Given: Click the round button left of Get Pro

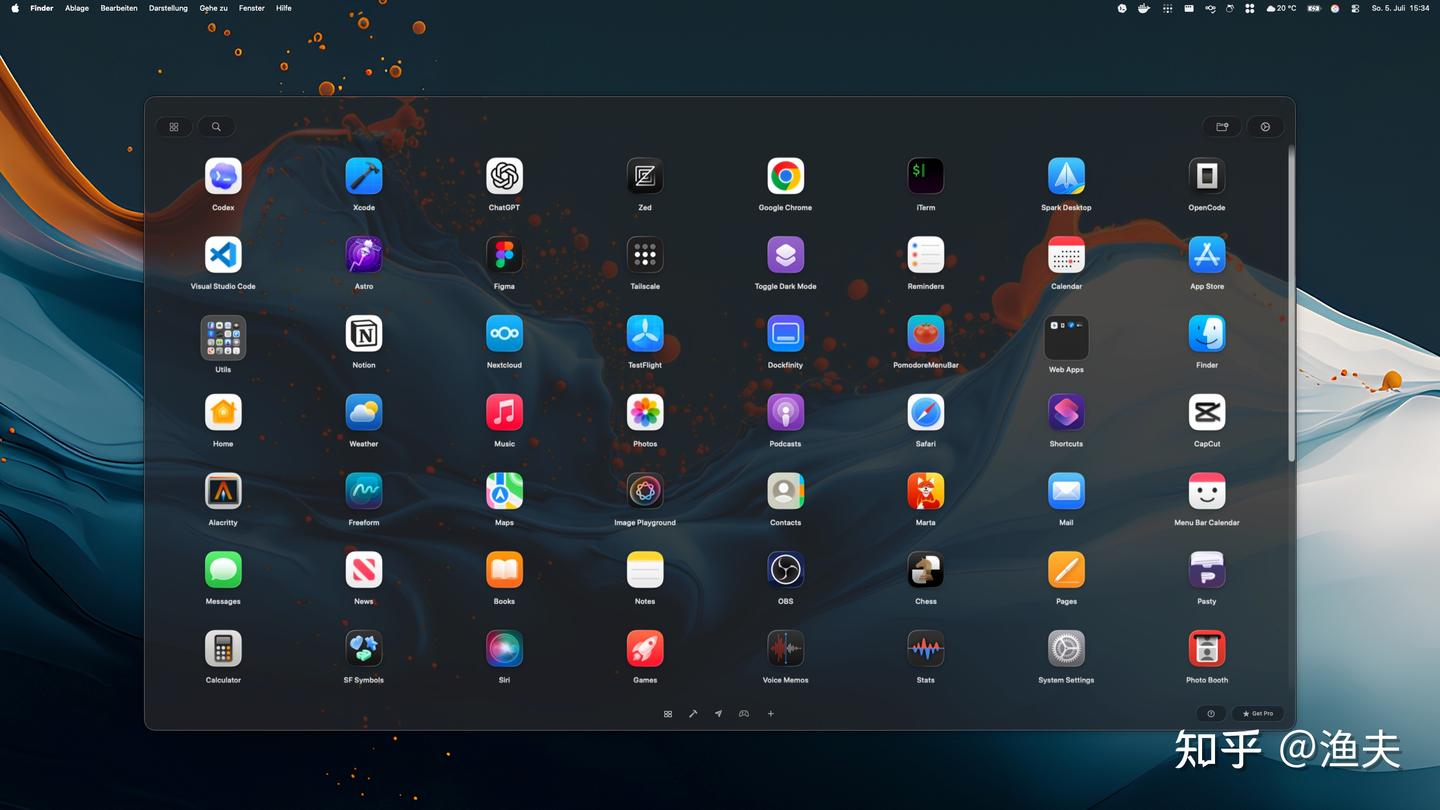Looking at the screenshot, I should (x=1211, y=714).
